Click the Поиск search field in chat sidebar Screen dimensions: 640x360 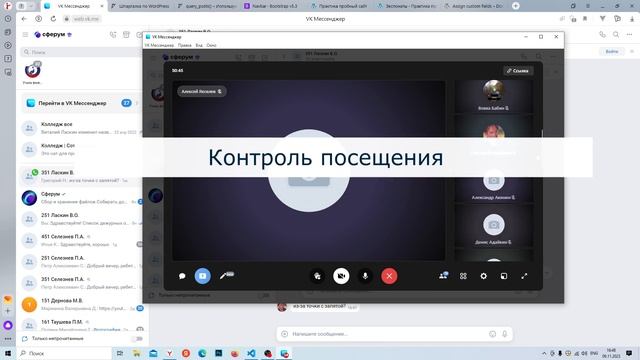click(x=80, y=52)
